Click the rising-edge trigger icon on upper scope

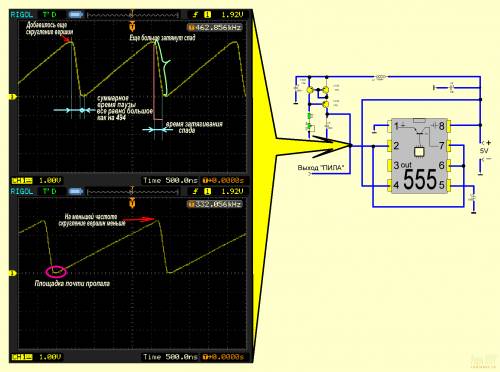pos(195,15)
